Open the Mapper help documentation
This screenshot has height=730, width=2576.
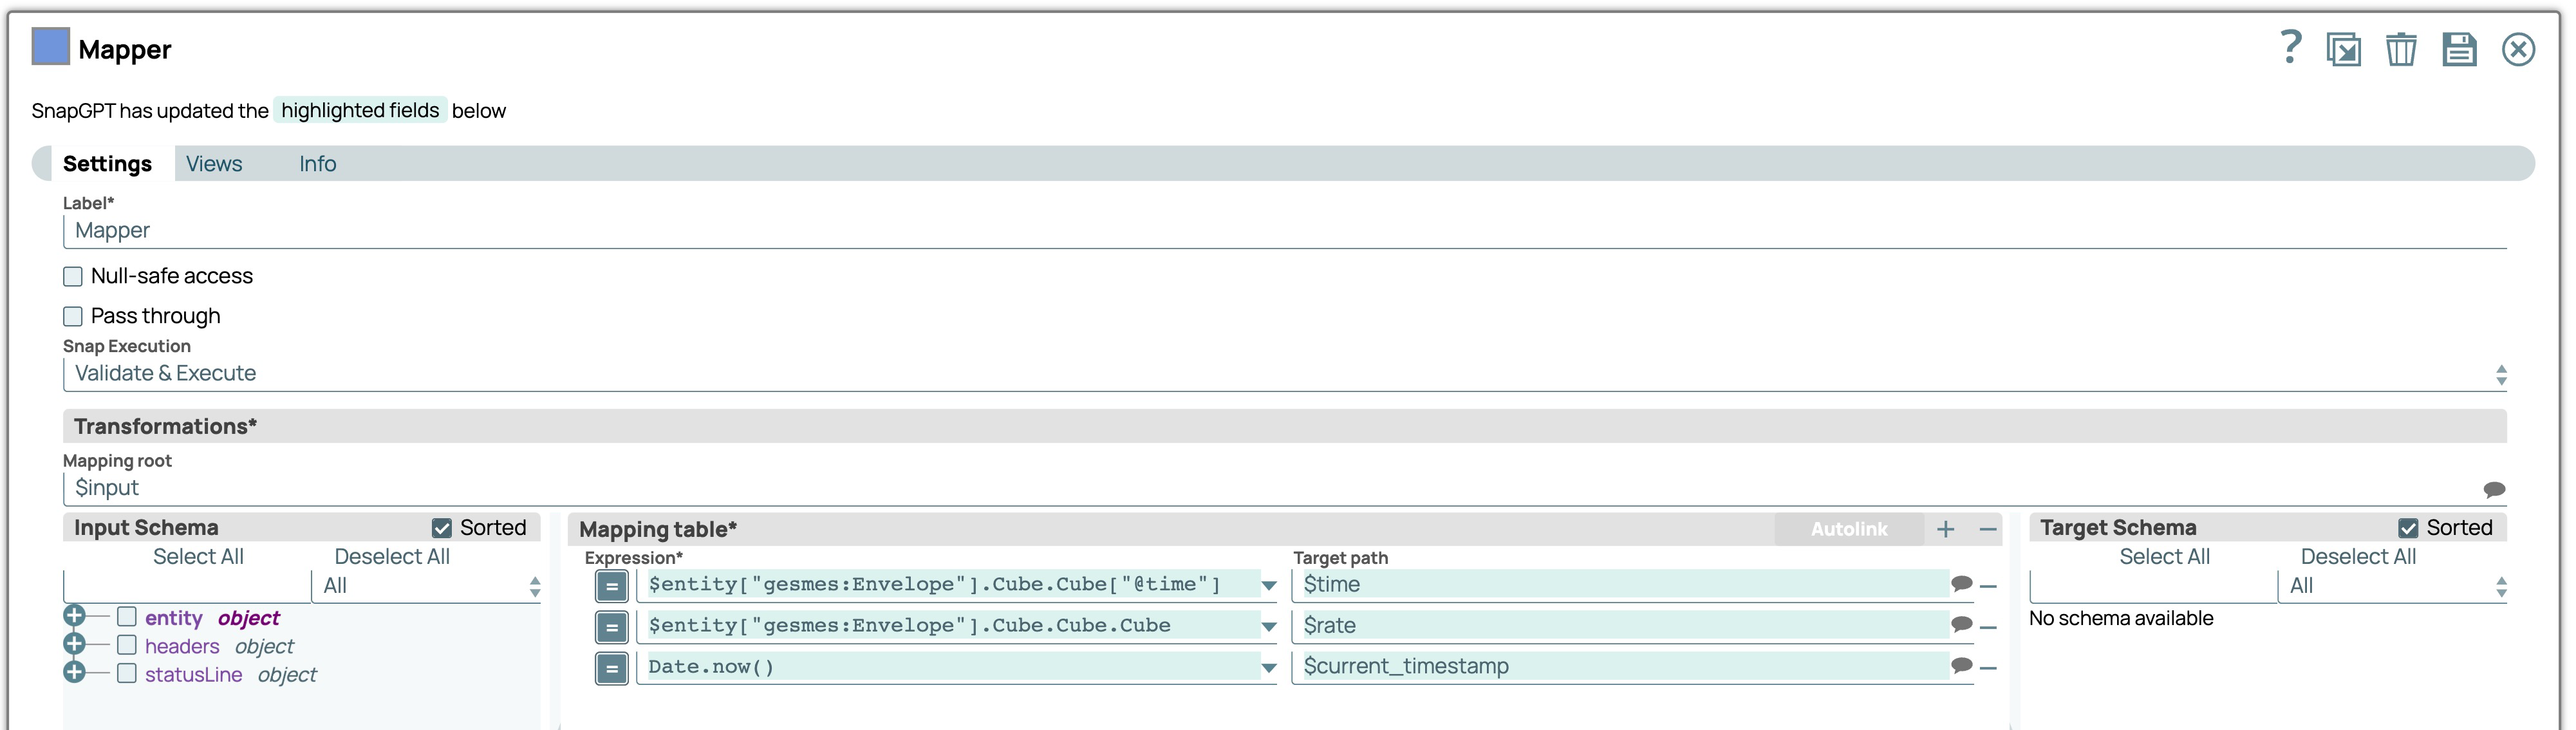[2291, 48]
